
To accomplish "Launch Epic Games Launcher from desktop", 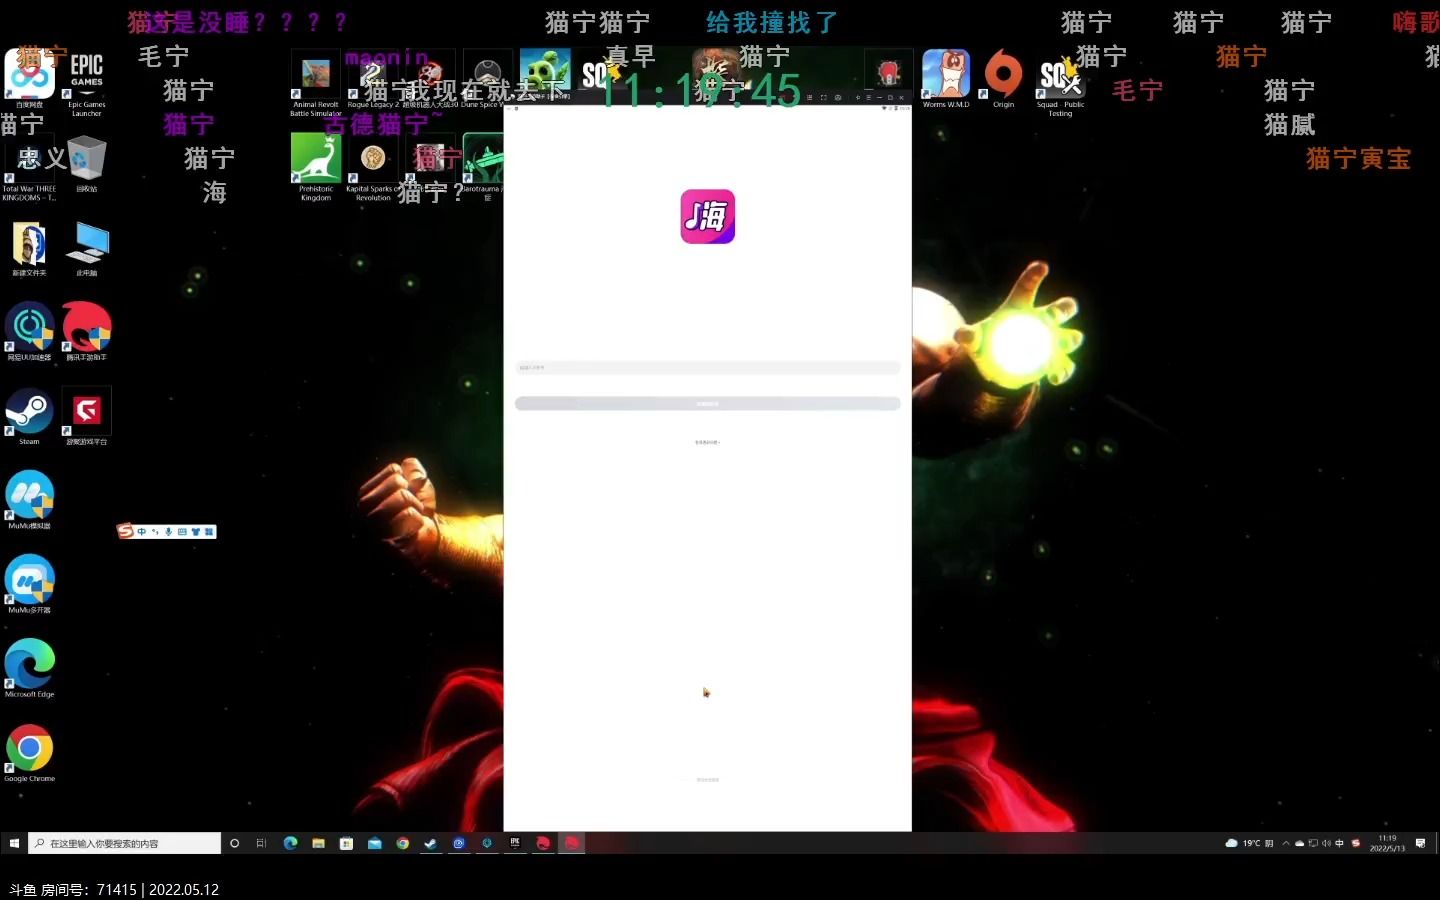I will 87,82.
